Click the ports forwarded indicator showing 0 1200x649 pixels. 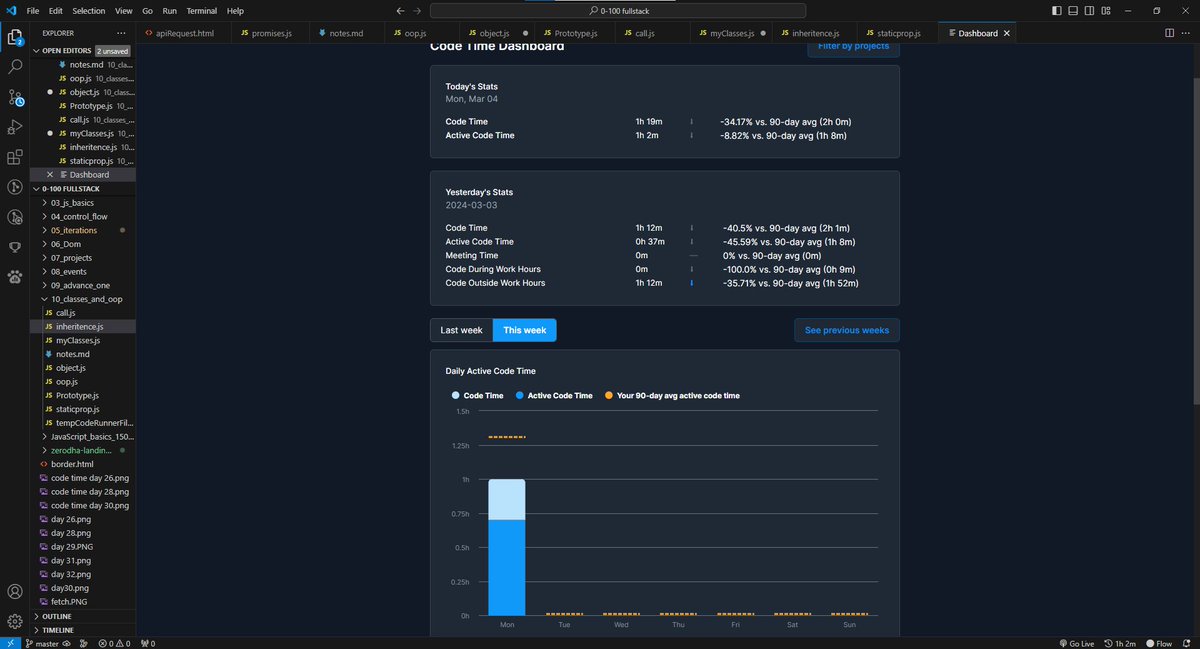point(148,643)
